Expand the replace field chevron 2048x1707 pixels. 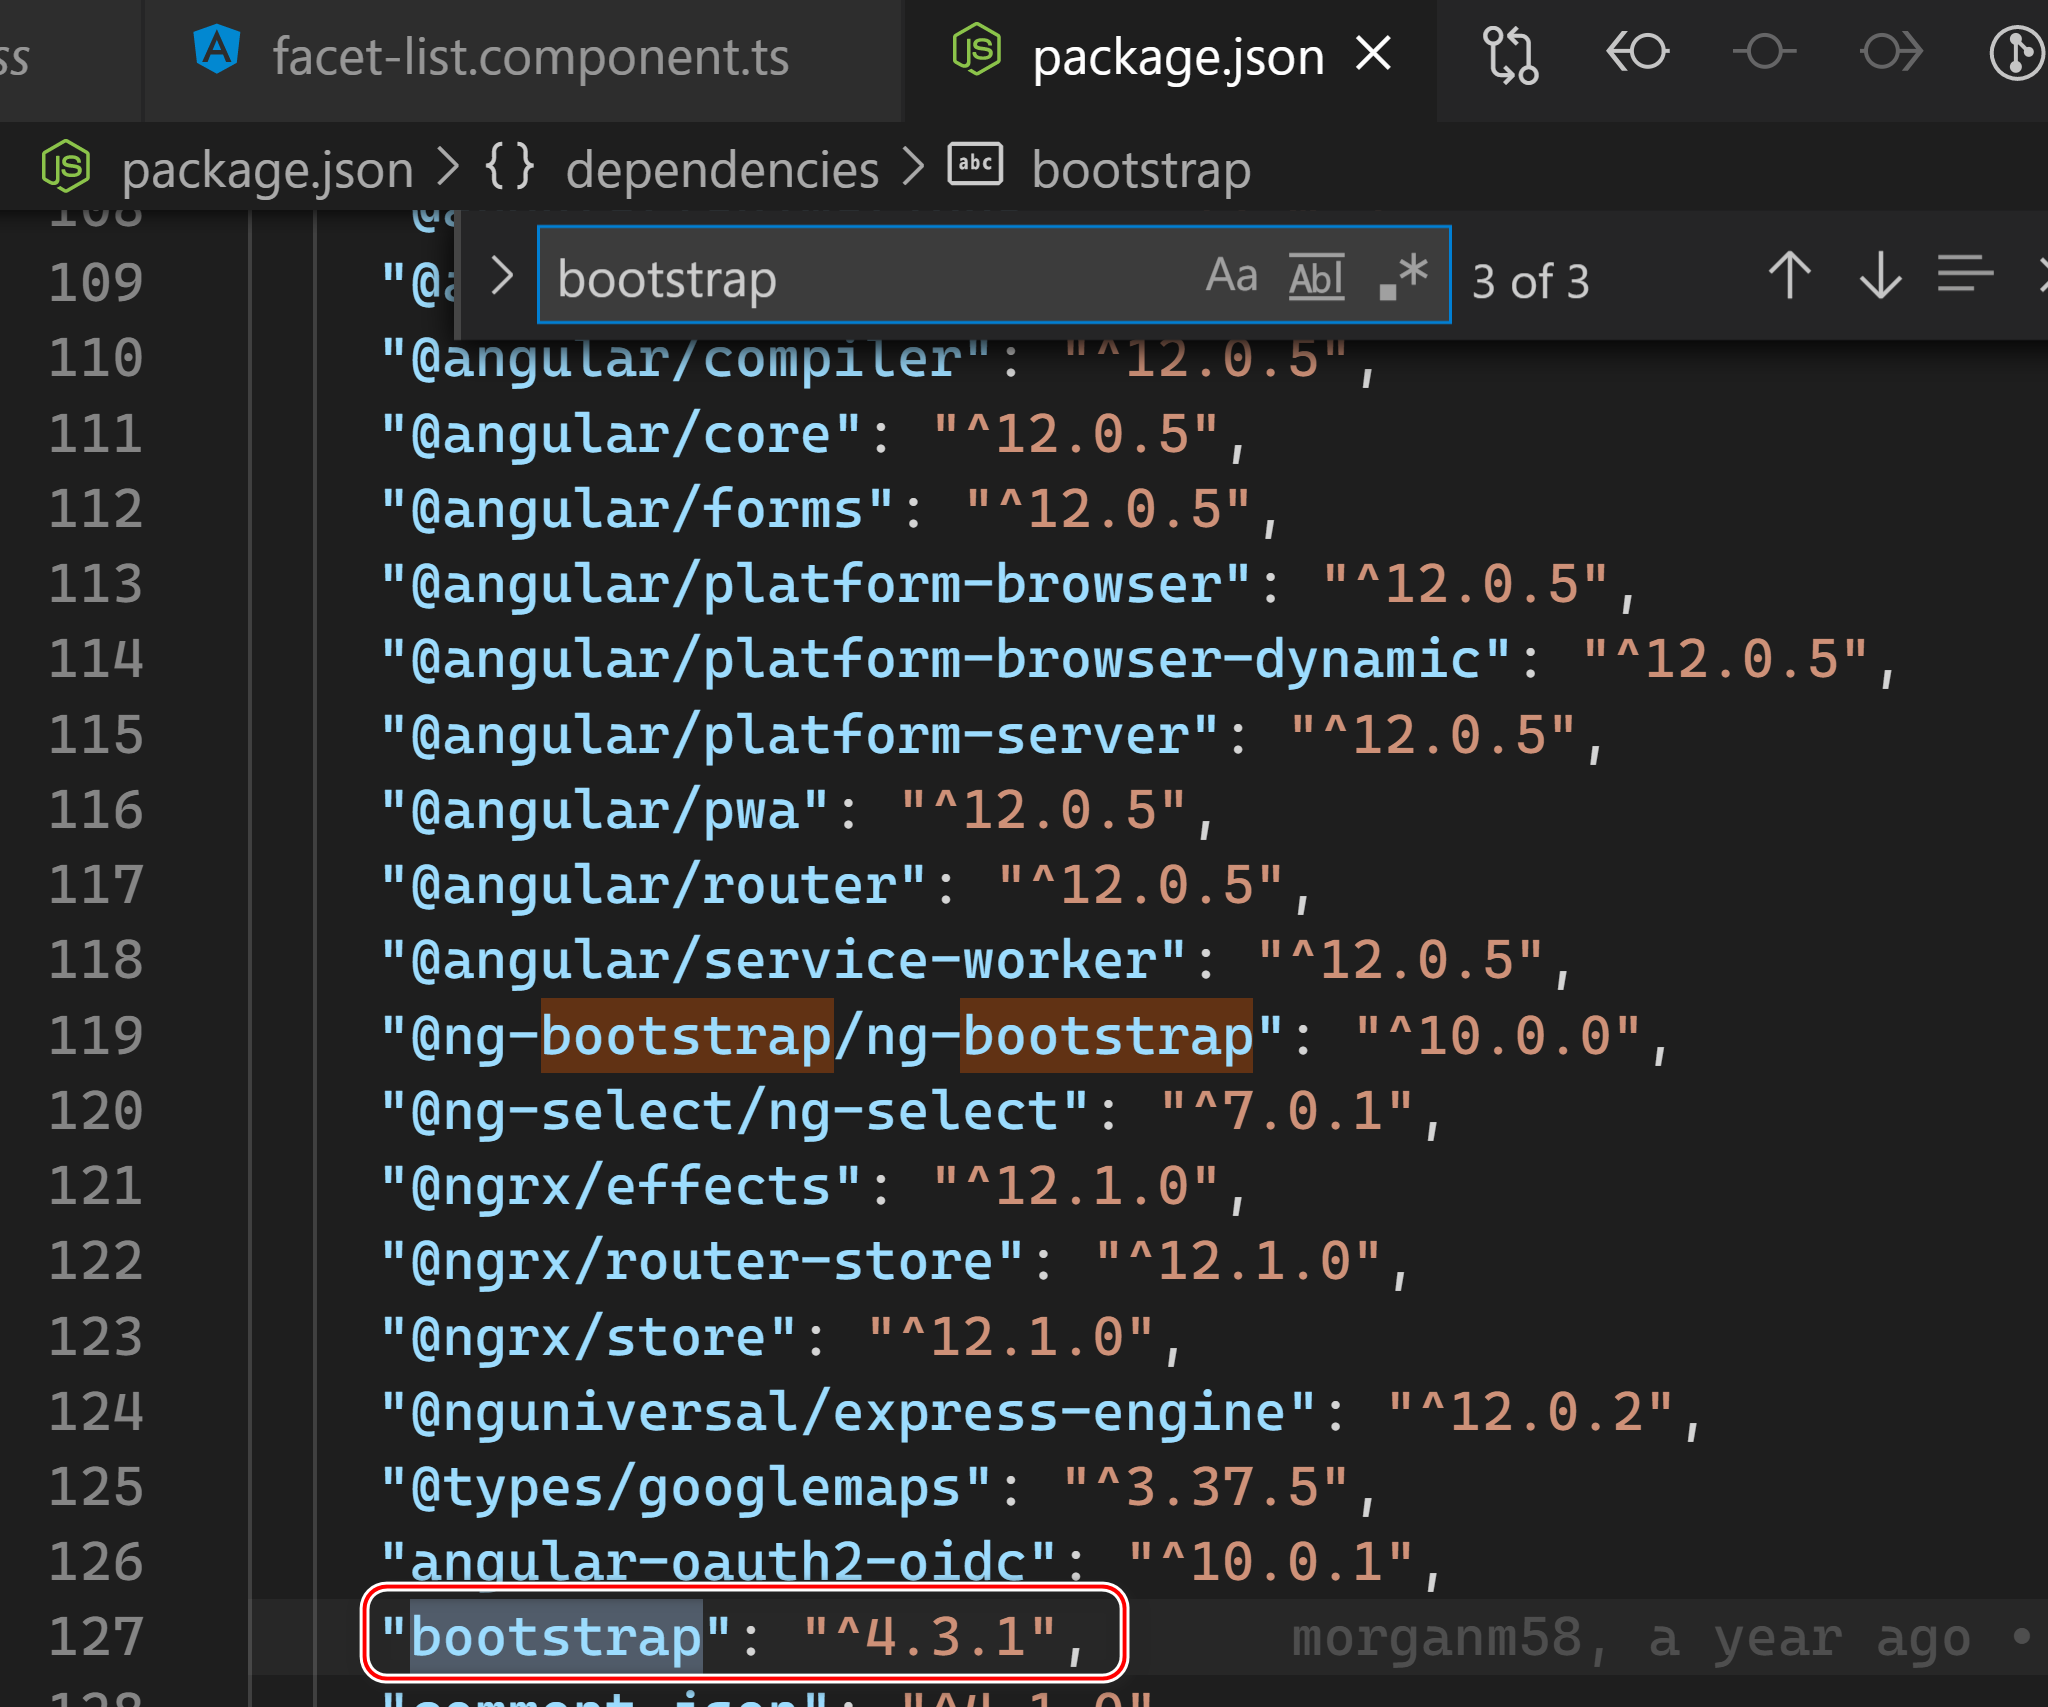[502, 275]
